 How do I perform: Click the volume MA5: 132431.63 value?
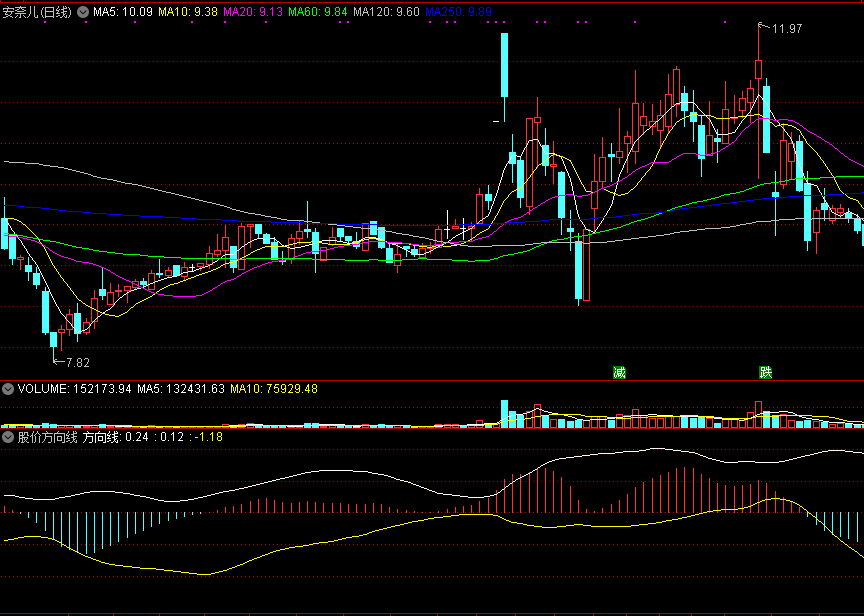tap(181, 389)
